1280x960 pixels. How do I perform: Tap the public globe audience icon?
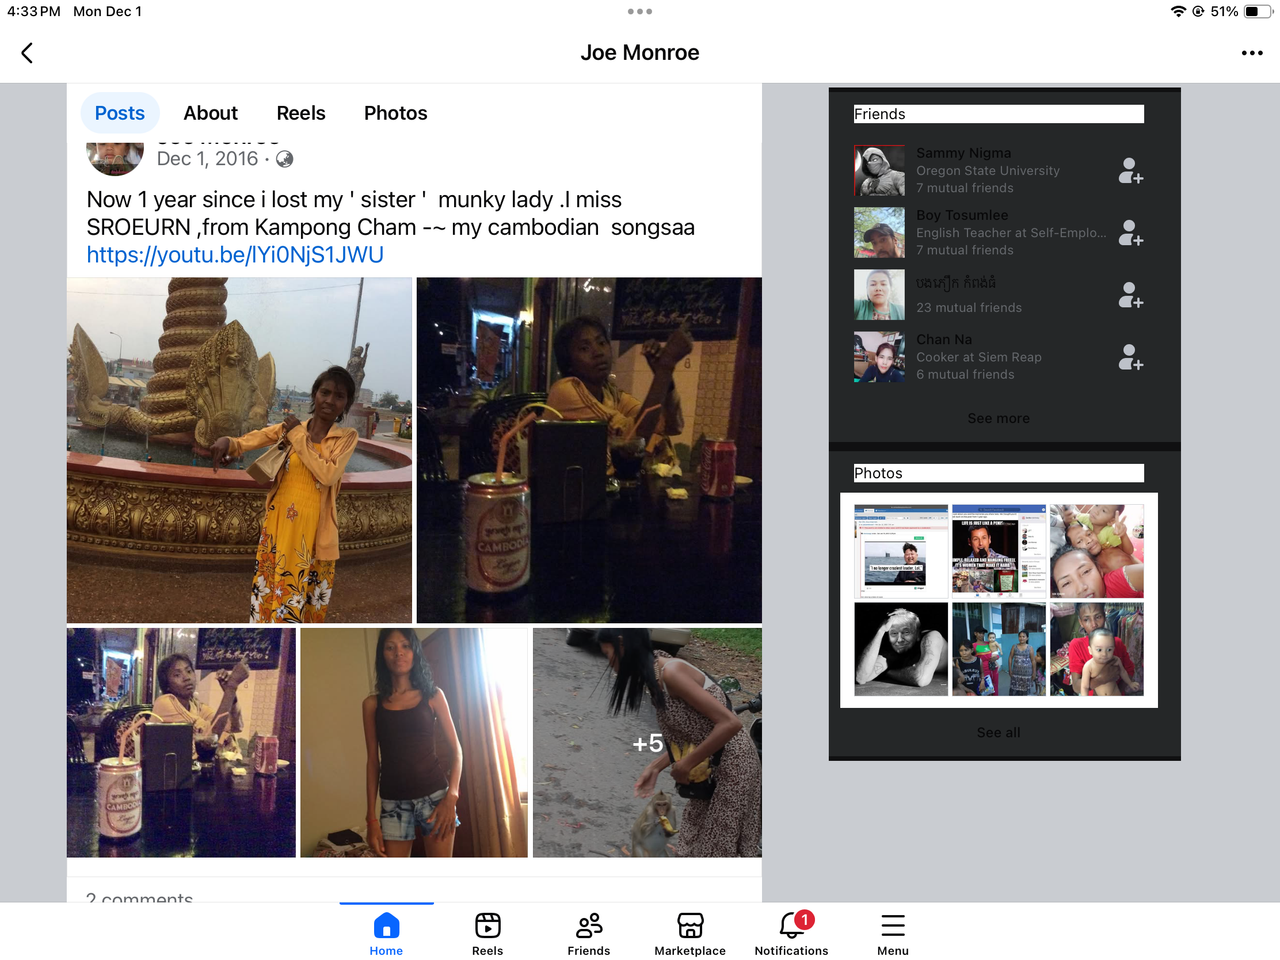click(x=285, y=159)
